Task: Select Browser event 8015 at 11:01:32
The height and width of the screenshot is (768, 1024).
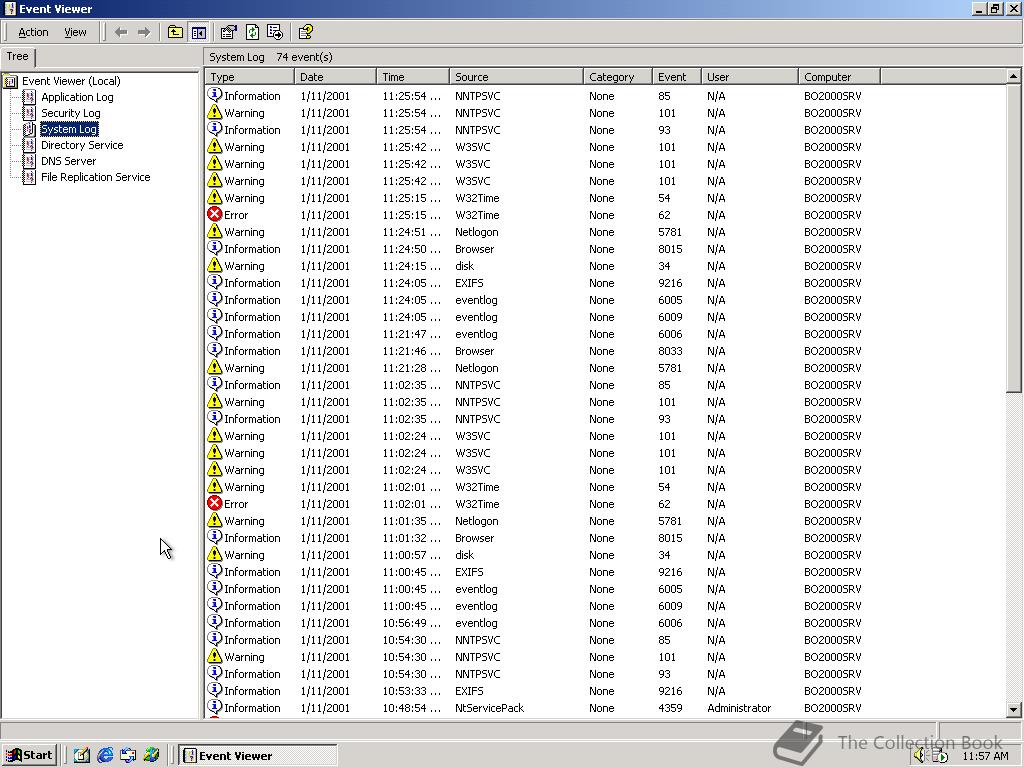Action: coord(543,538)
